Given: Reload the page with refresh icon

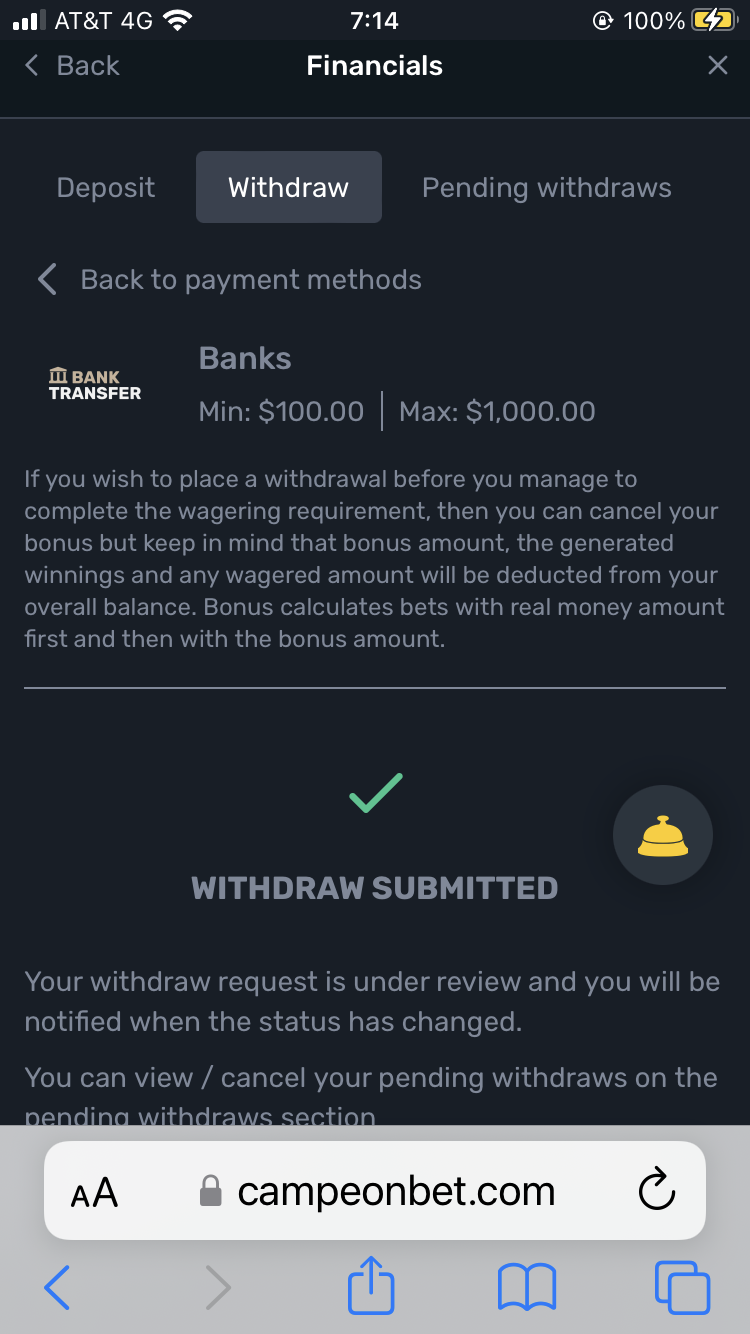Looking at the screenshot, I should [656, 1191].
